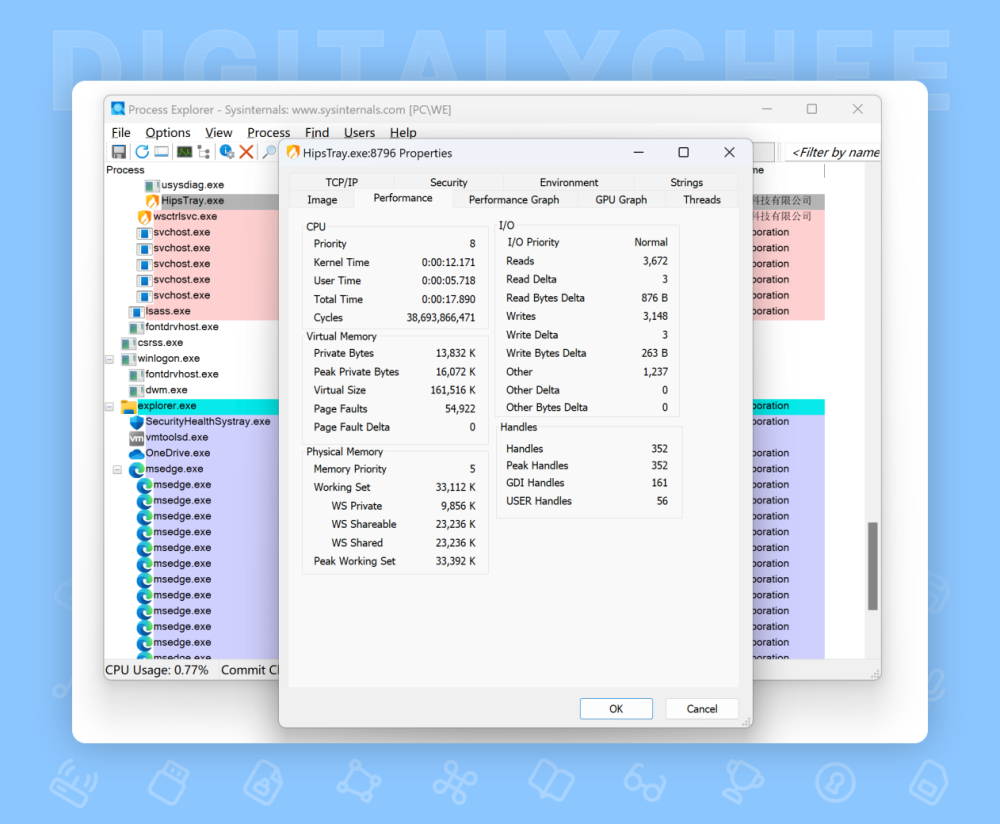The width and height of the screenshot is (1000, 824).
Task: Switch to the Threads tab
Action: coord(702,200)
